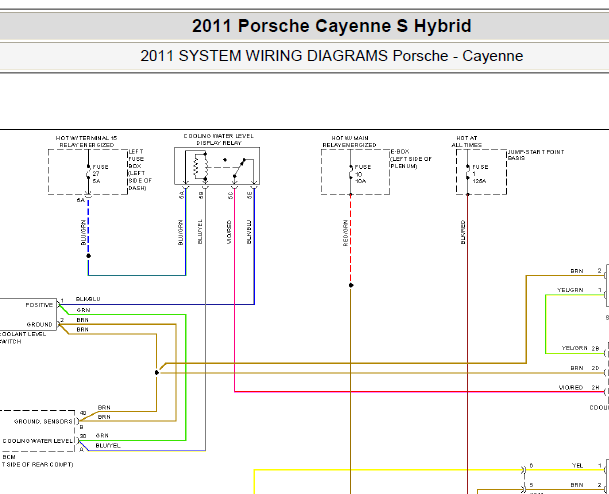Image resolution: width=609 pixels, height=494 pixels.
Task: Click the vertical VIO/RED wire label under 5C
Action: (229, 232)
